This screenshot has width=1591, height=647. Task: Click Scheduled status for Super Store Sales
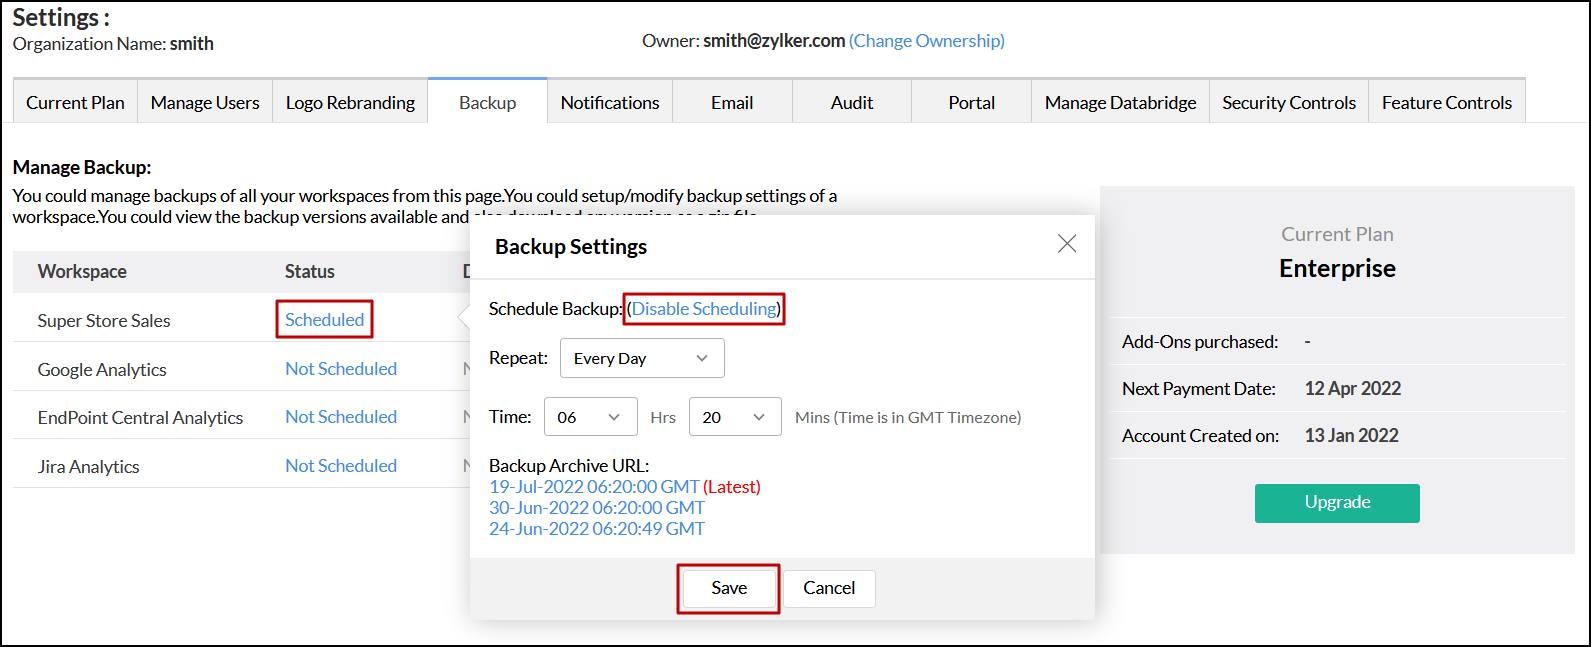[x=325, y=320]
